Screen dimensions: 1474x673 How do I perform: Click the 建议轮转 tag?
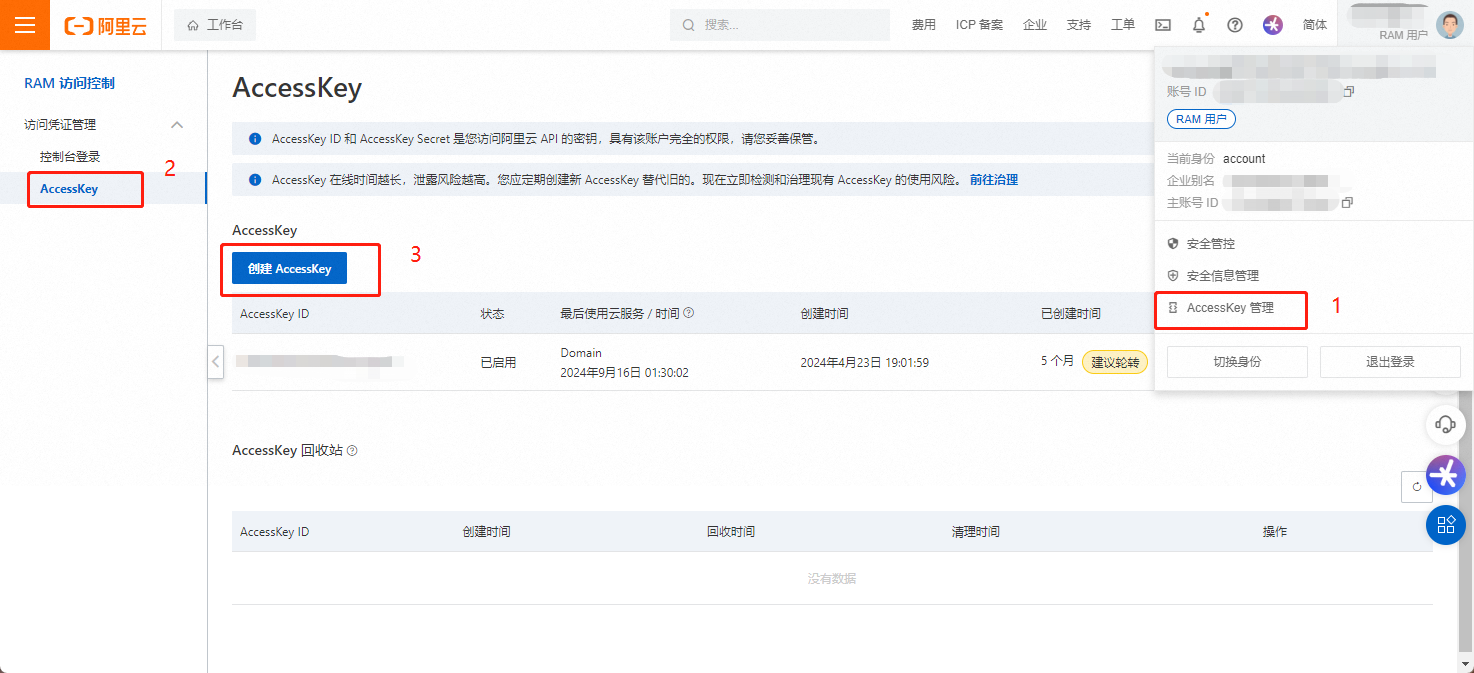pyautogui.click(x=1115, y=362)
